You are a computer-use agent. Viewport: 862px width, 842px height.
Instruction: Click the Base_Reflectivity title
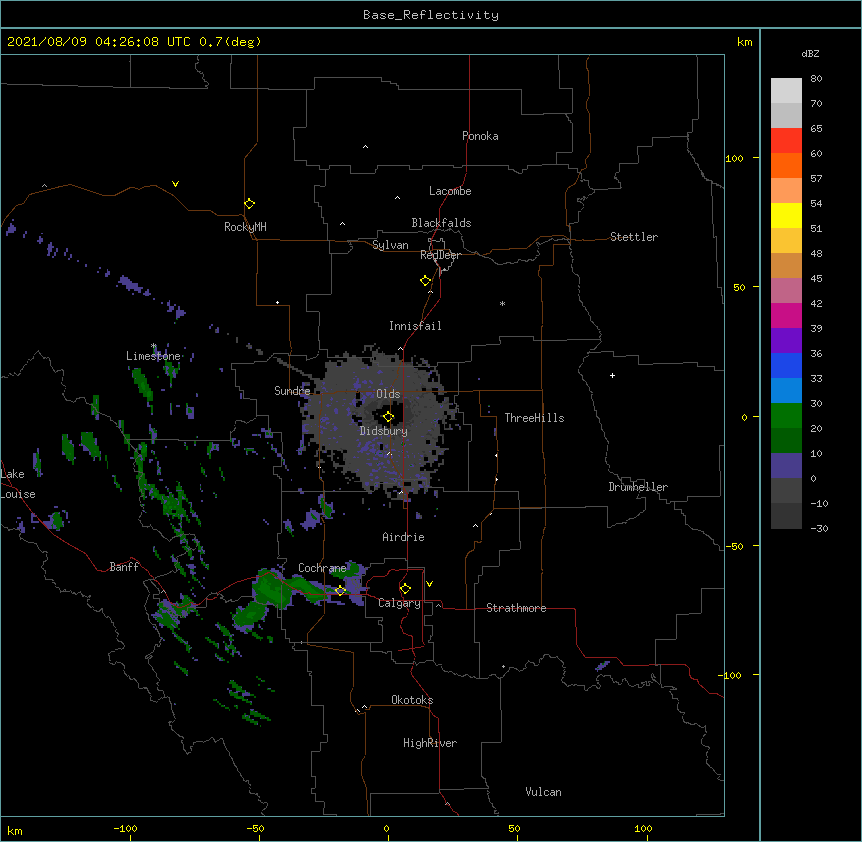point(431,15)
